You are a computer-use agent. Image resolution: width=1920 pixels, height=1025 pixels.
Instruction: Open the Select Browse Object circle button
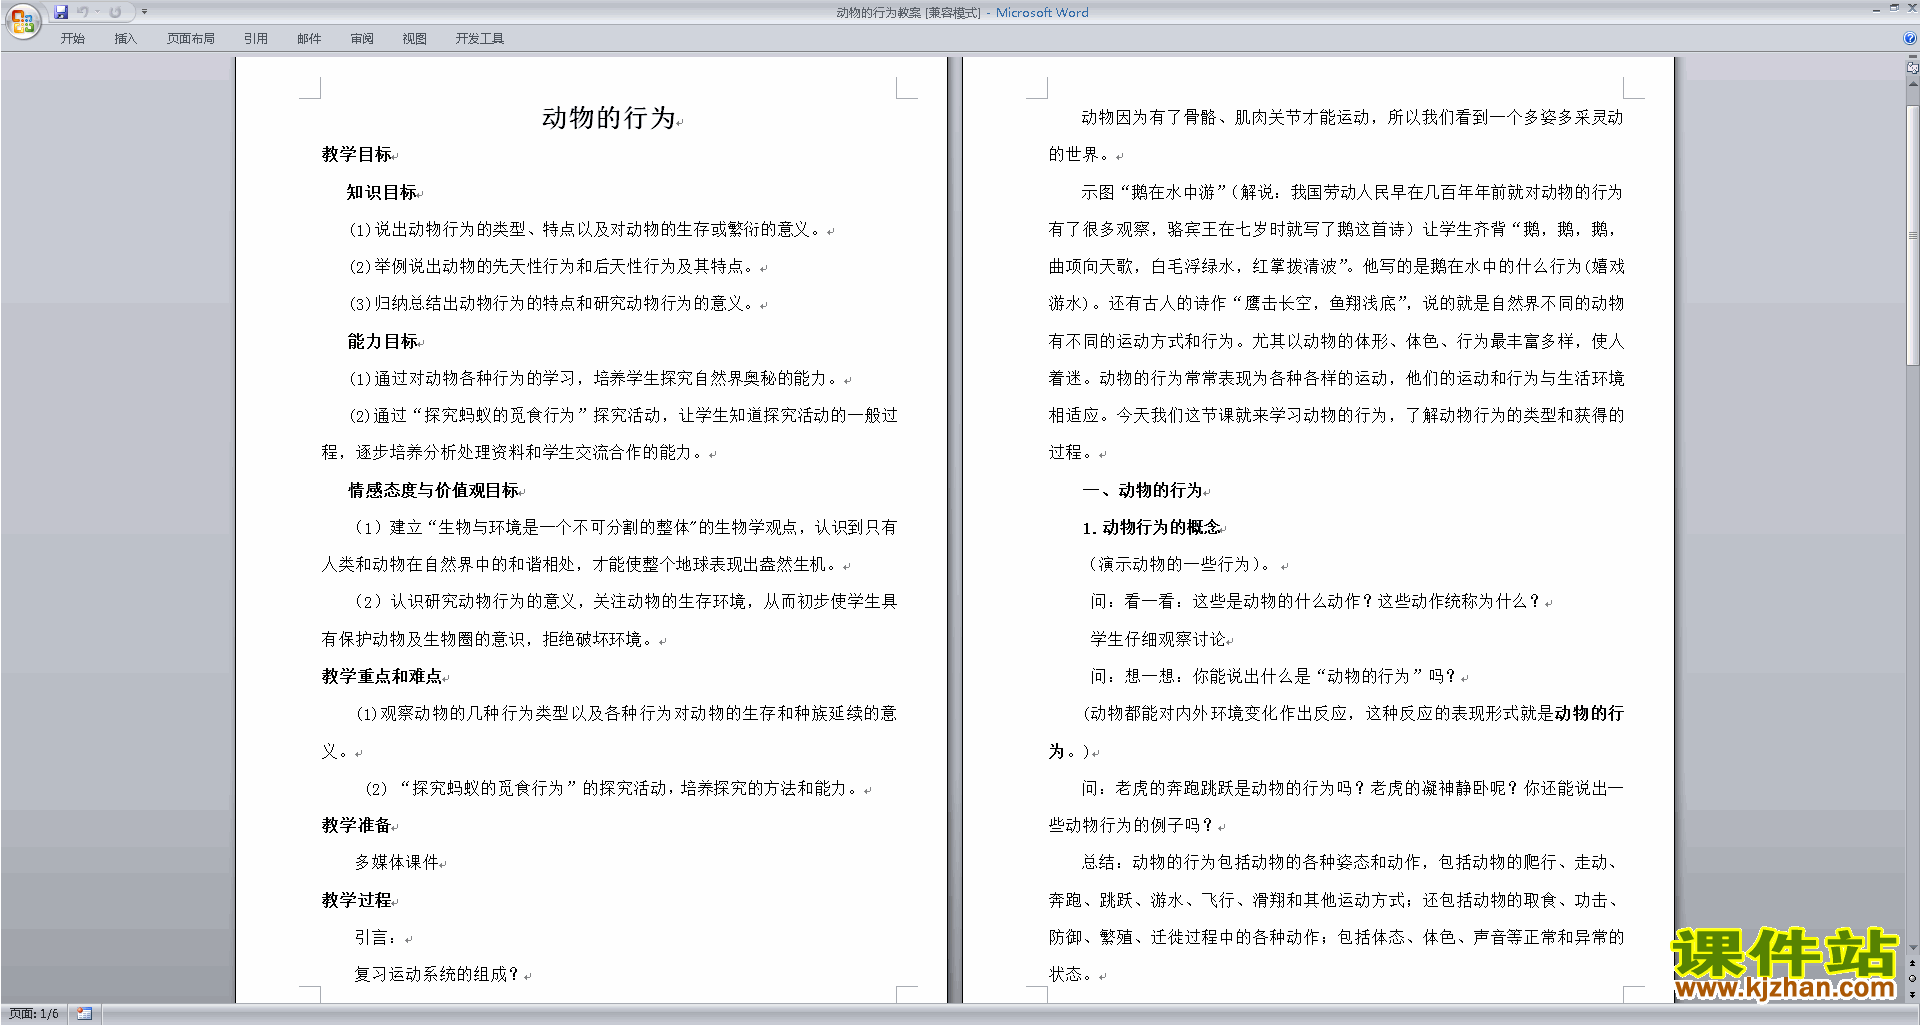point(1912,979)
